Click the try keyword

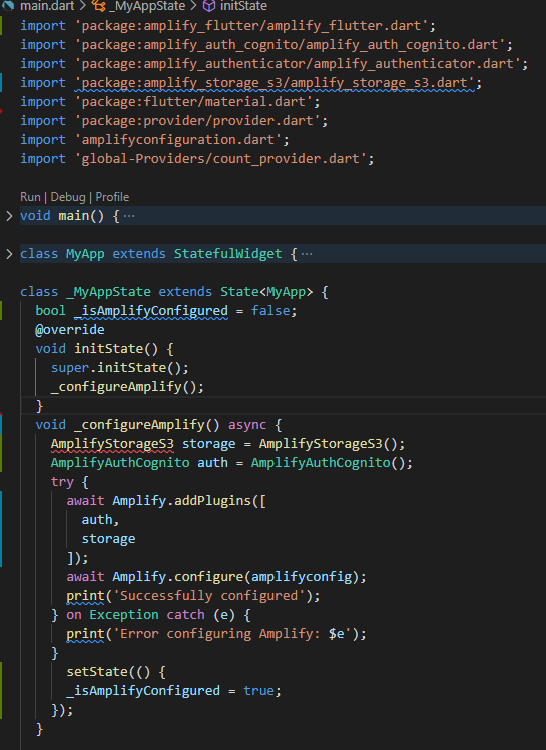62,482
